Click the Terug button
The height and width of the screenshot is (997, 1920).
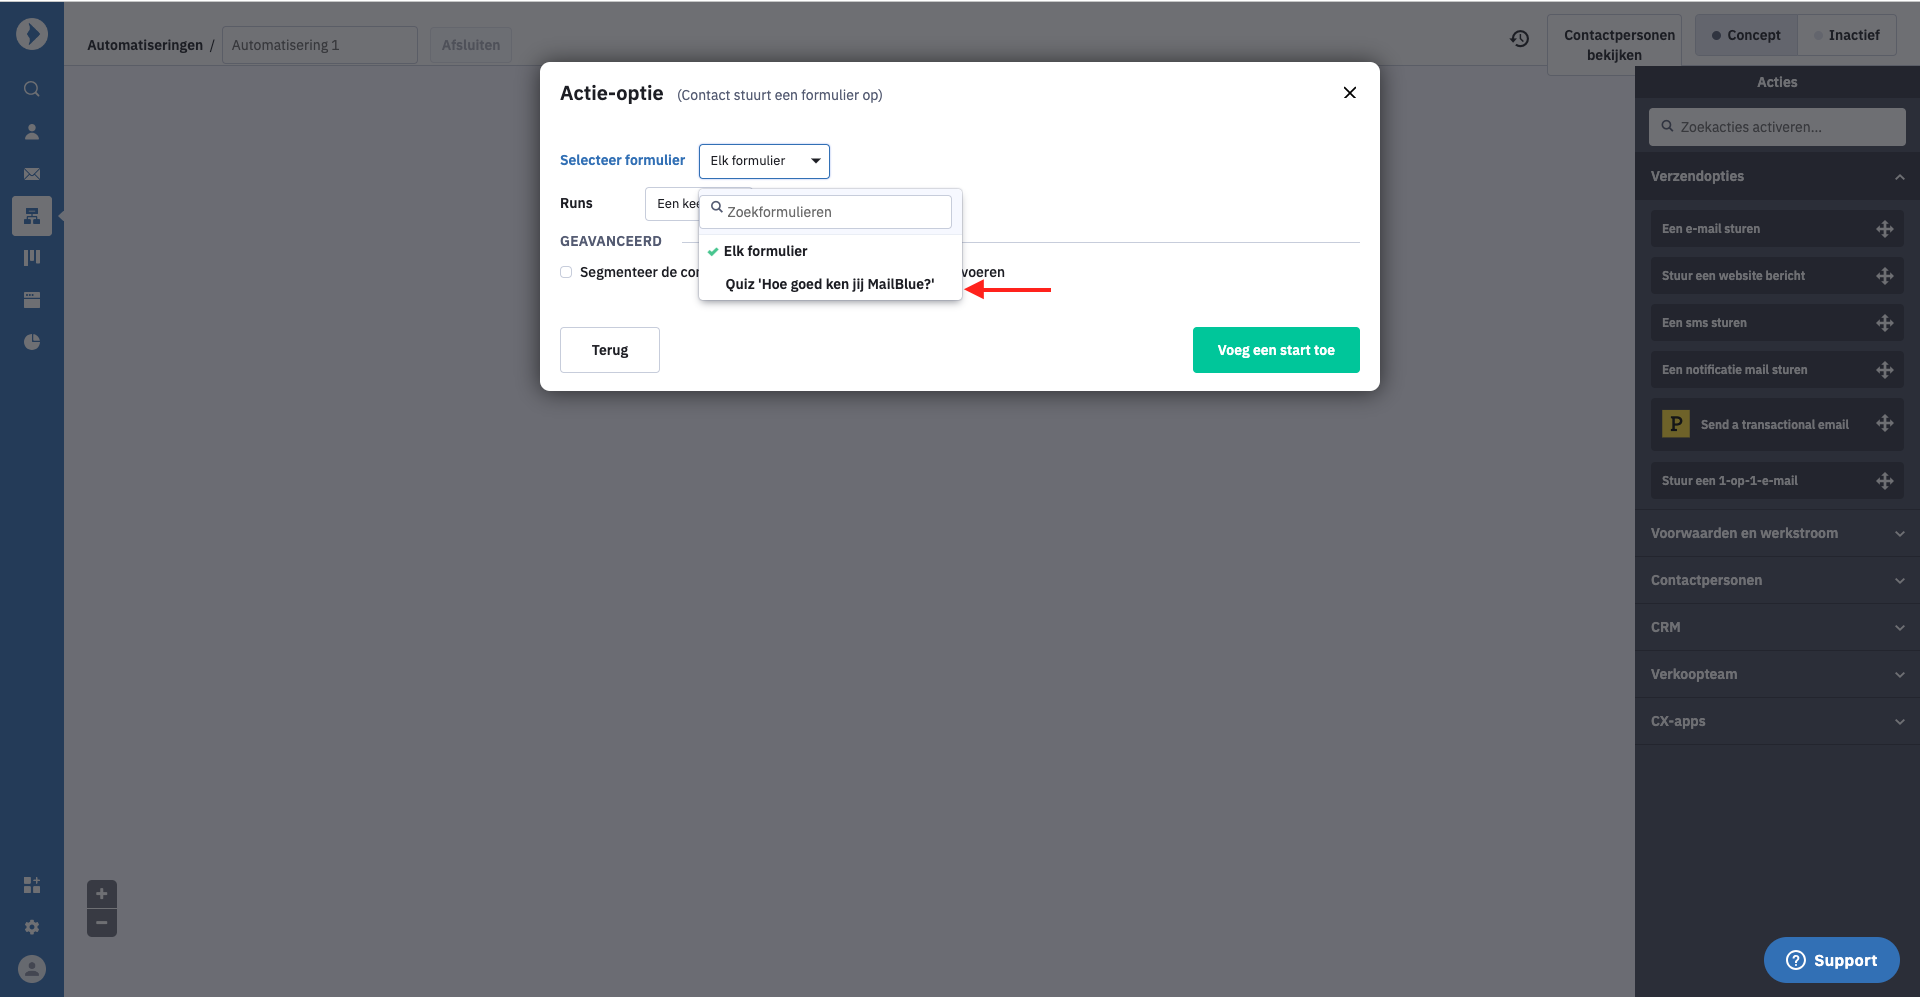click(x=610, y=350)
